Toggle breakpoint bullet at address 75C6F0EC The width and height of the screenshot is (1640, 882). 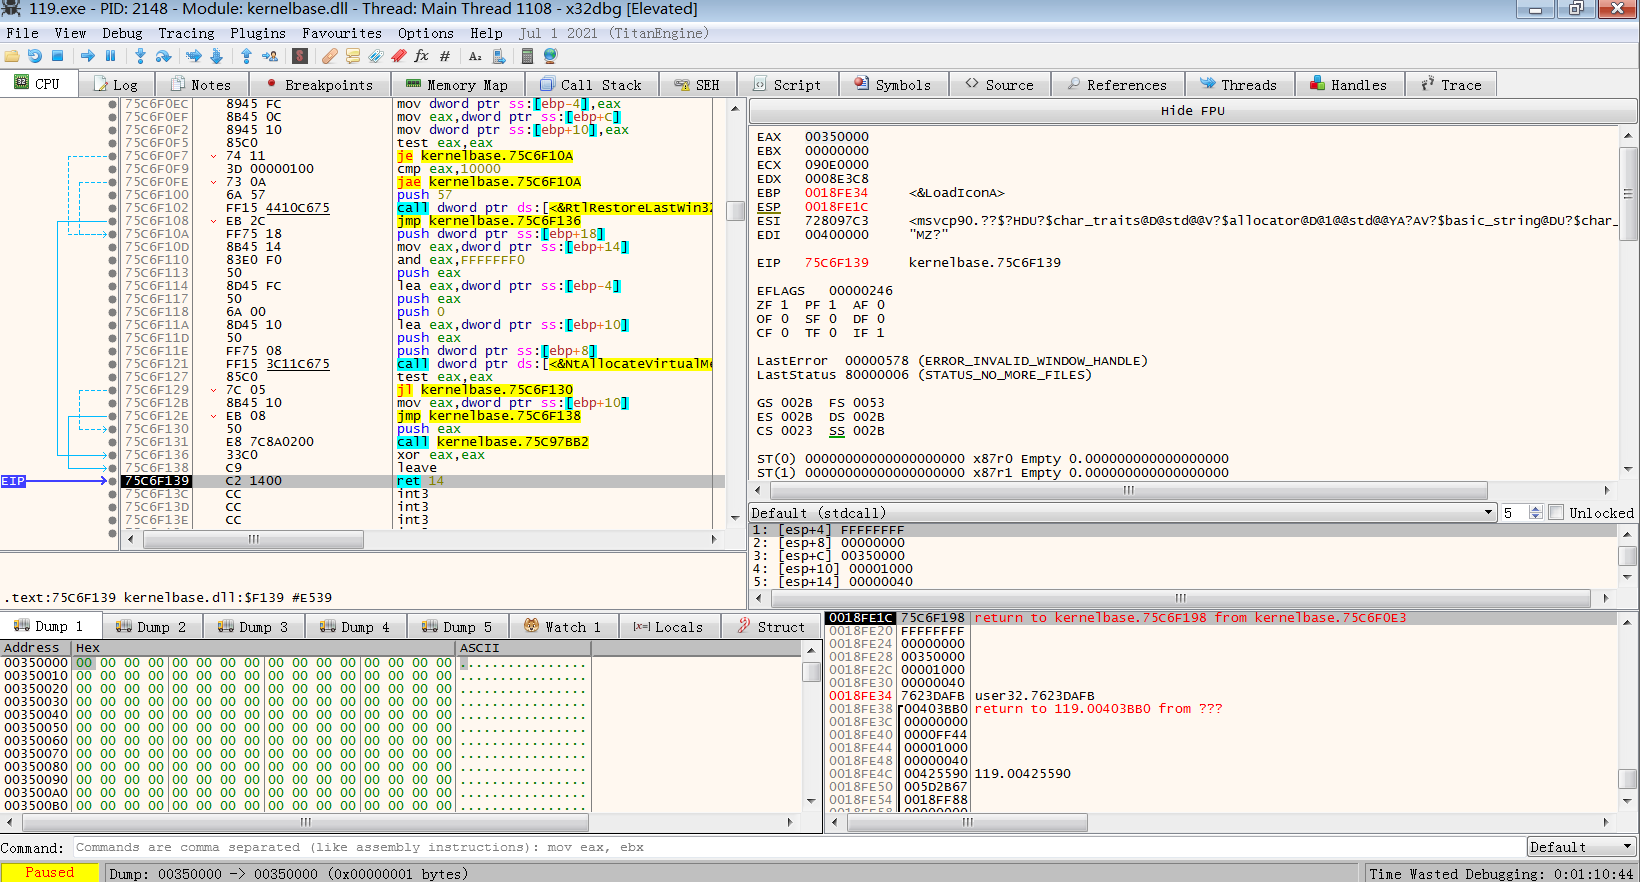113,104
